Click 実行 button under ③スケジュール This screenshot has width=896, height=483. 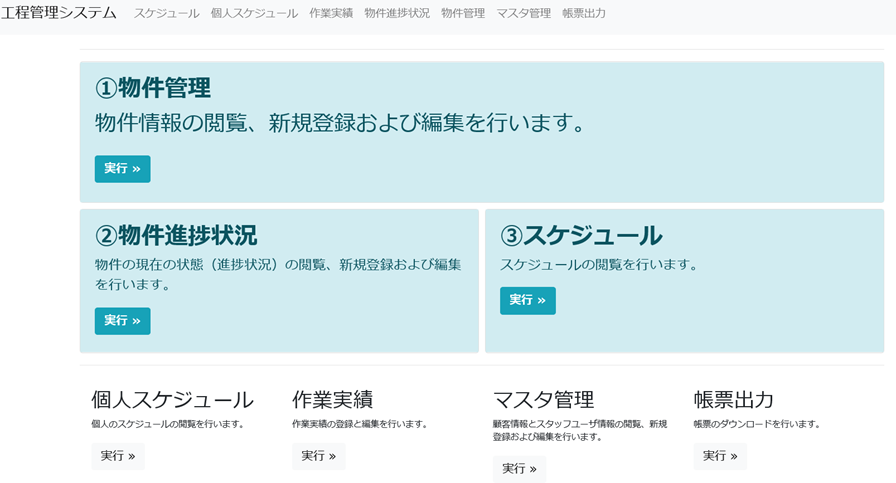527,300
